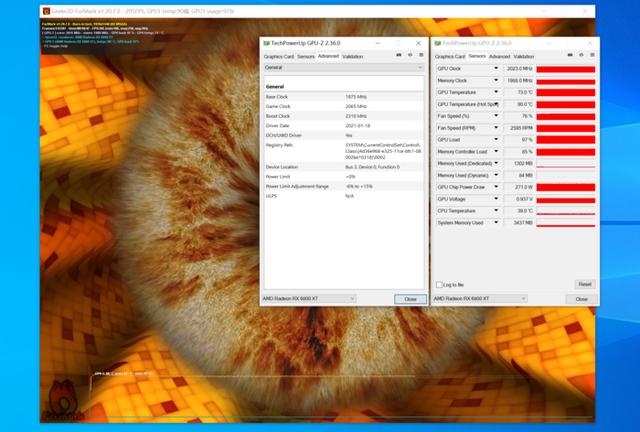Select the ULPS row showing N/A
This screenshot has width=640, height=432.
pos(344,196)
